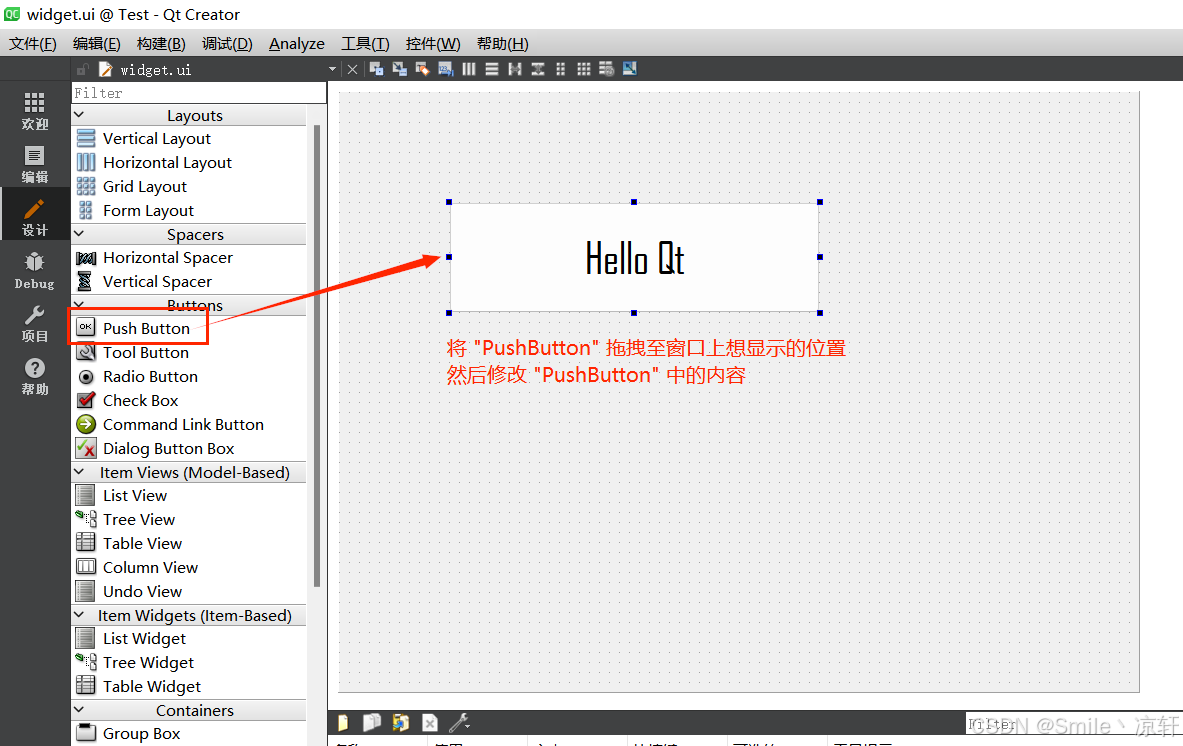1183x746 pixels.
Task: Click the widget.ui file icon
Action: tap(106, 69)
